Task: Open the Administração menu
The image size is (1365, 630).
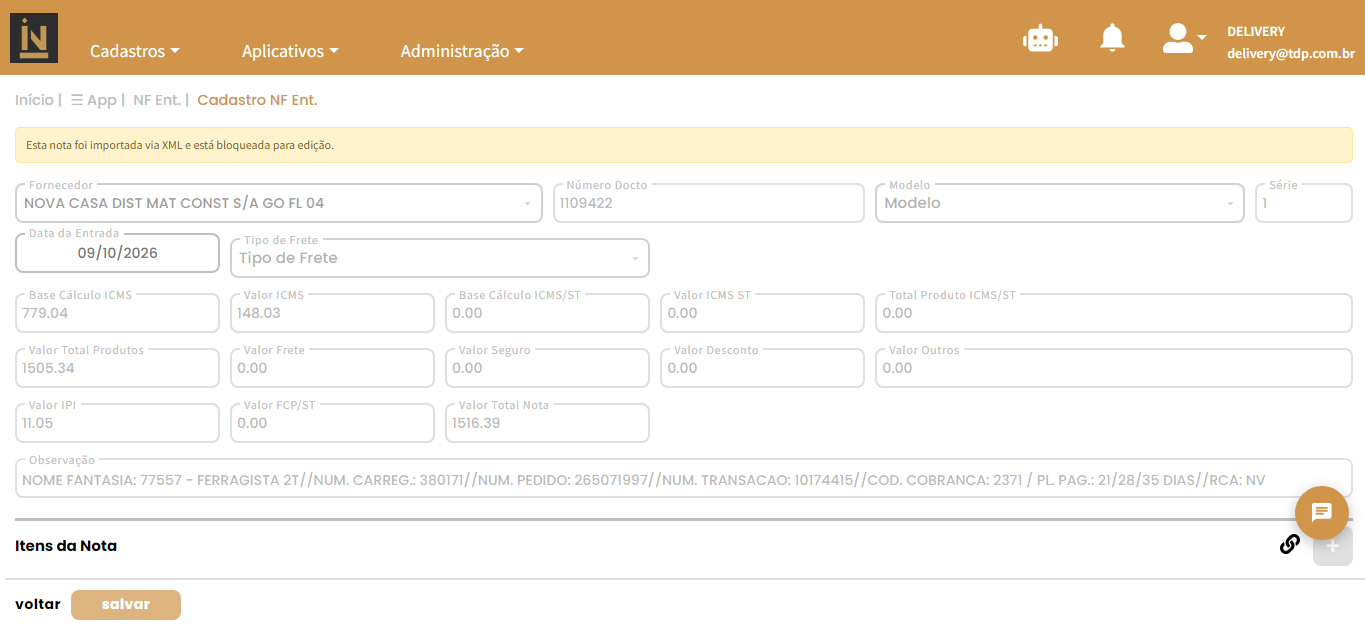Action: [462, 51]
